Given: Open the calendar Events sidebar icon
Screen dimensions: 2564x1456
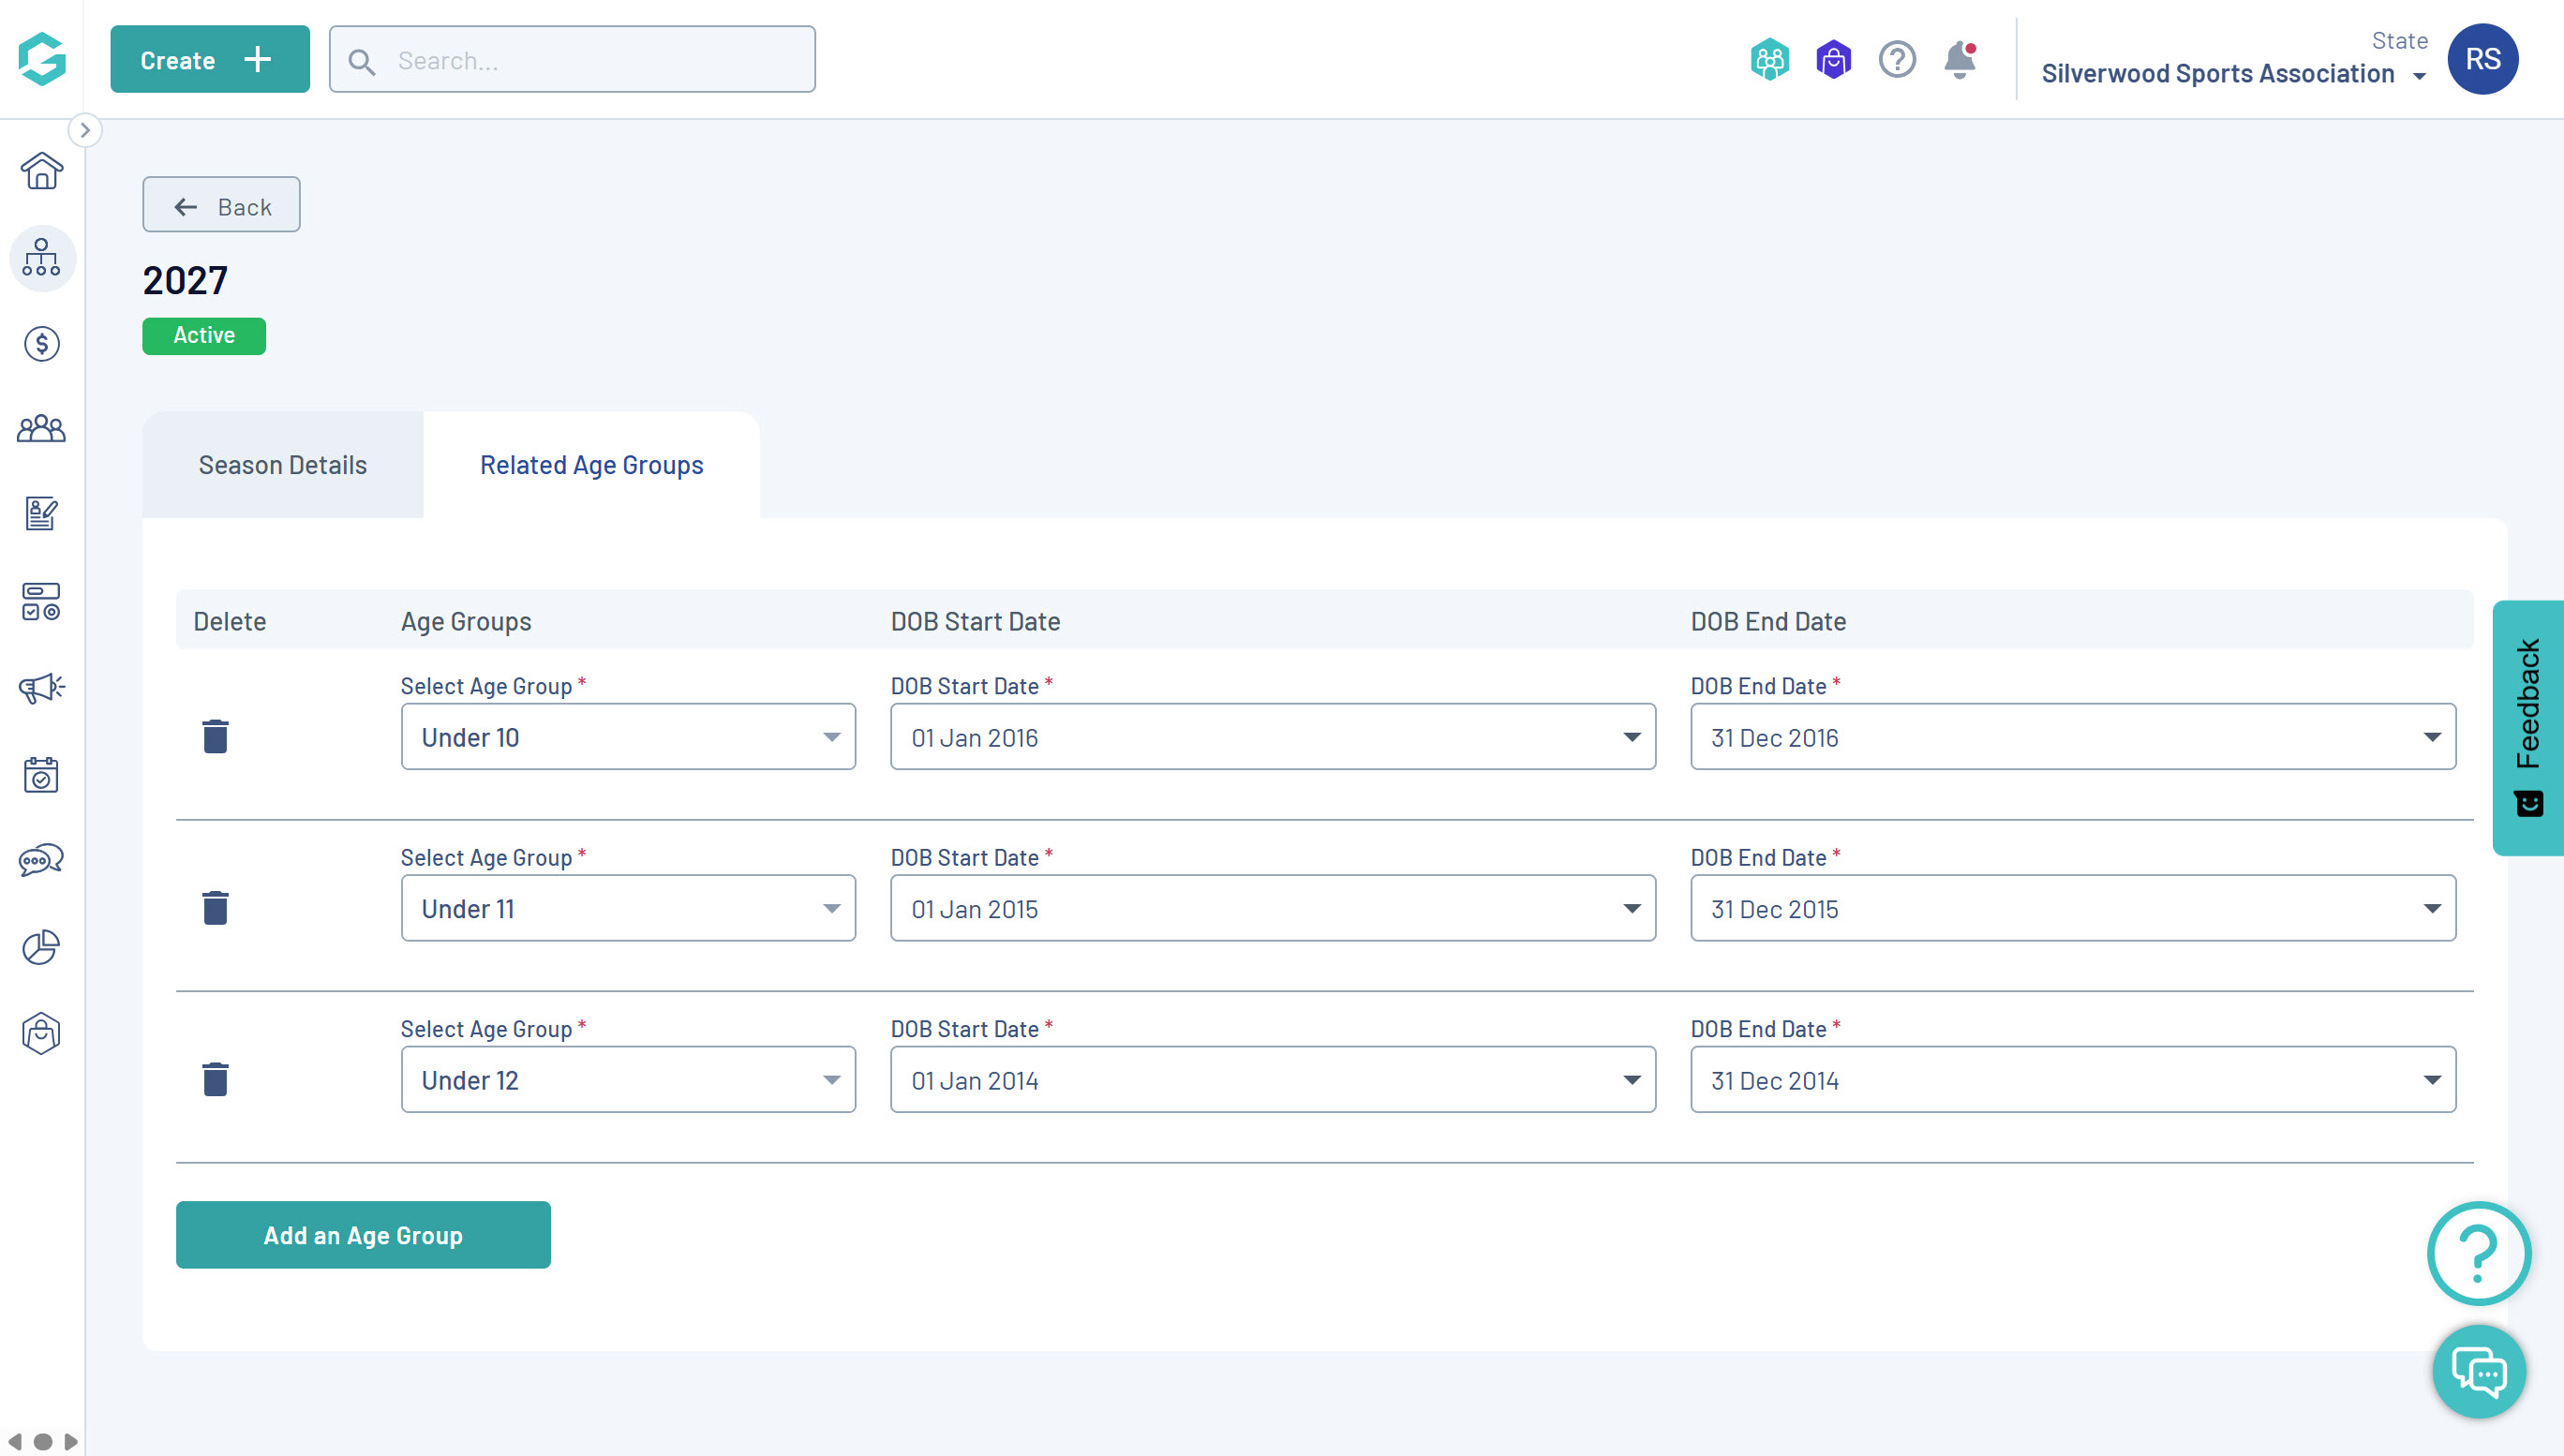Looking at the screenshot, I should point(41,774).
